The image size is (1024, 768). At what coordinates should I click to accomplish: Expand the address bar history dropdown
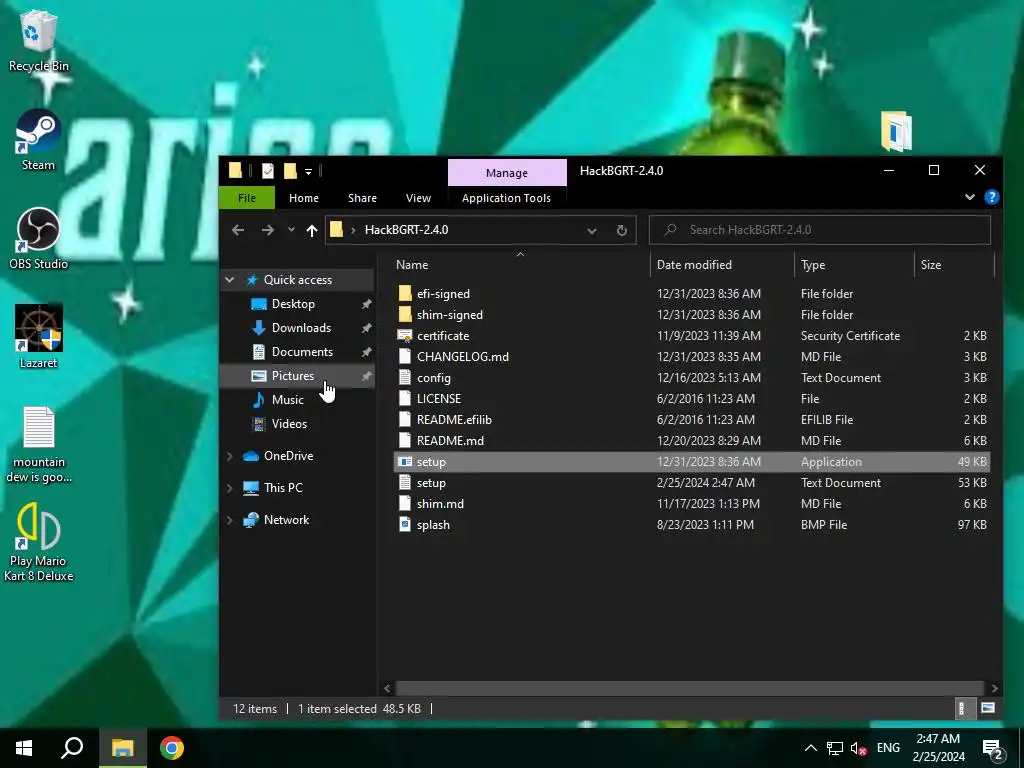tap(592, 230)
